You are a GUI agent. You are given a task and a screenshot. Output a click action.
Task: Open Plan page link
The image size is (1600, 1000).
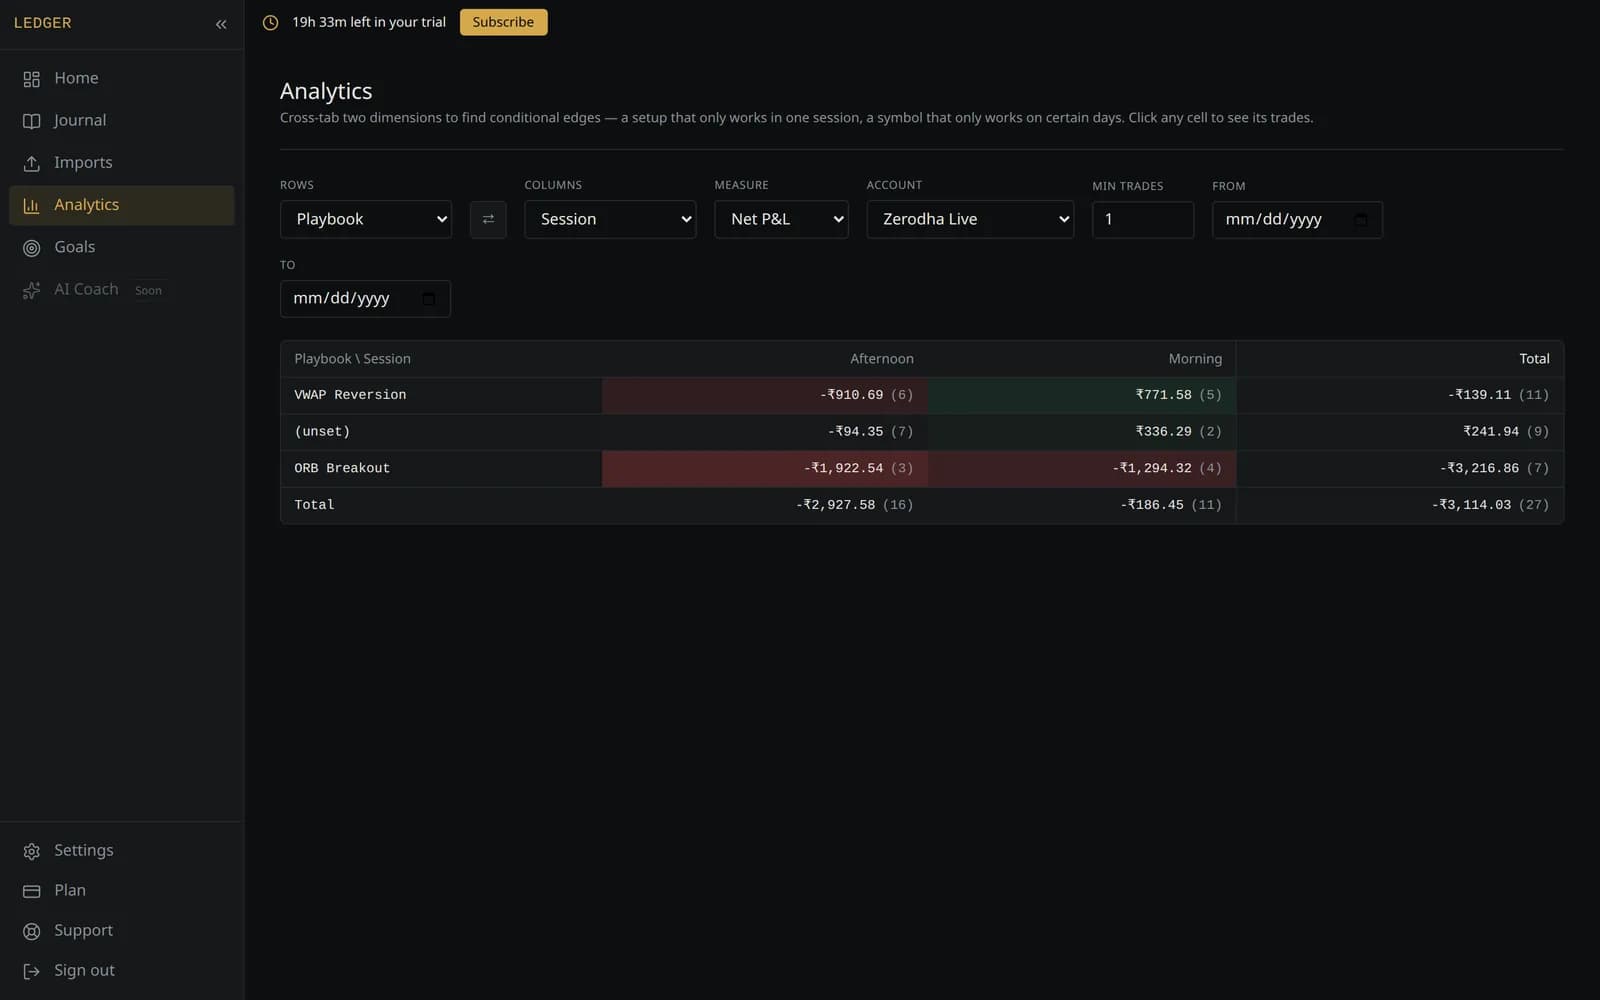tap(122, 890)
